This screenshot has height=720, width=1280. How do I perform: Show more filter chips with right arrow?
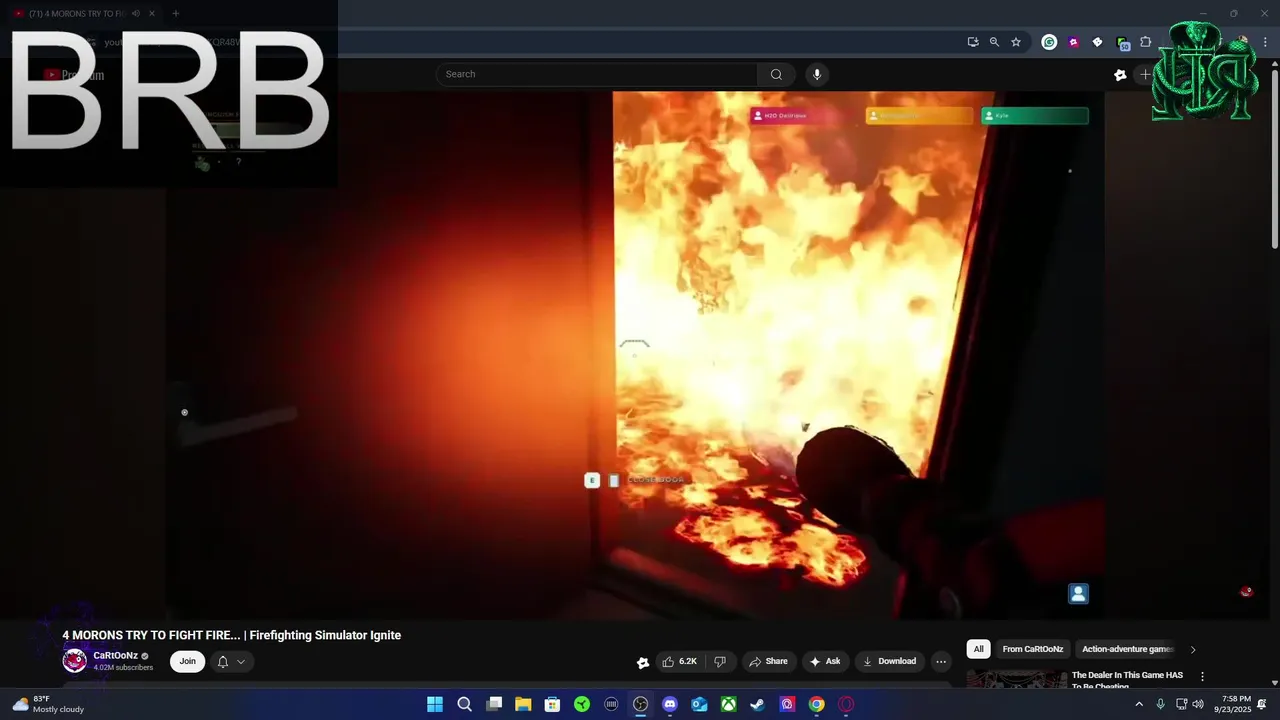(x=1192, y=649)
